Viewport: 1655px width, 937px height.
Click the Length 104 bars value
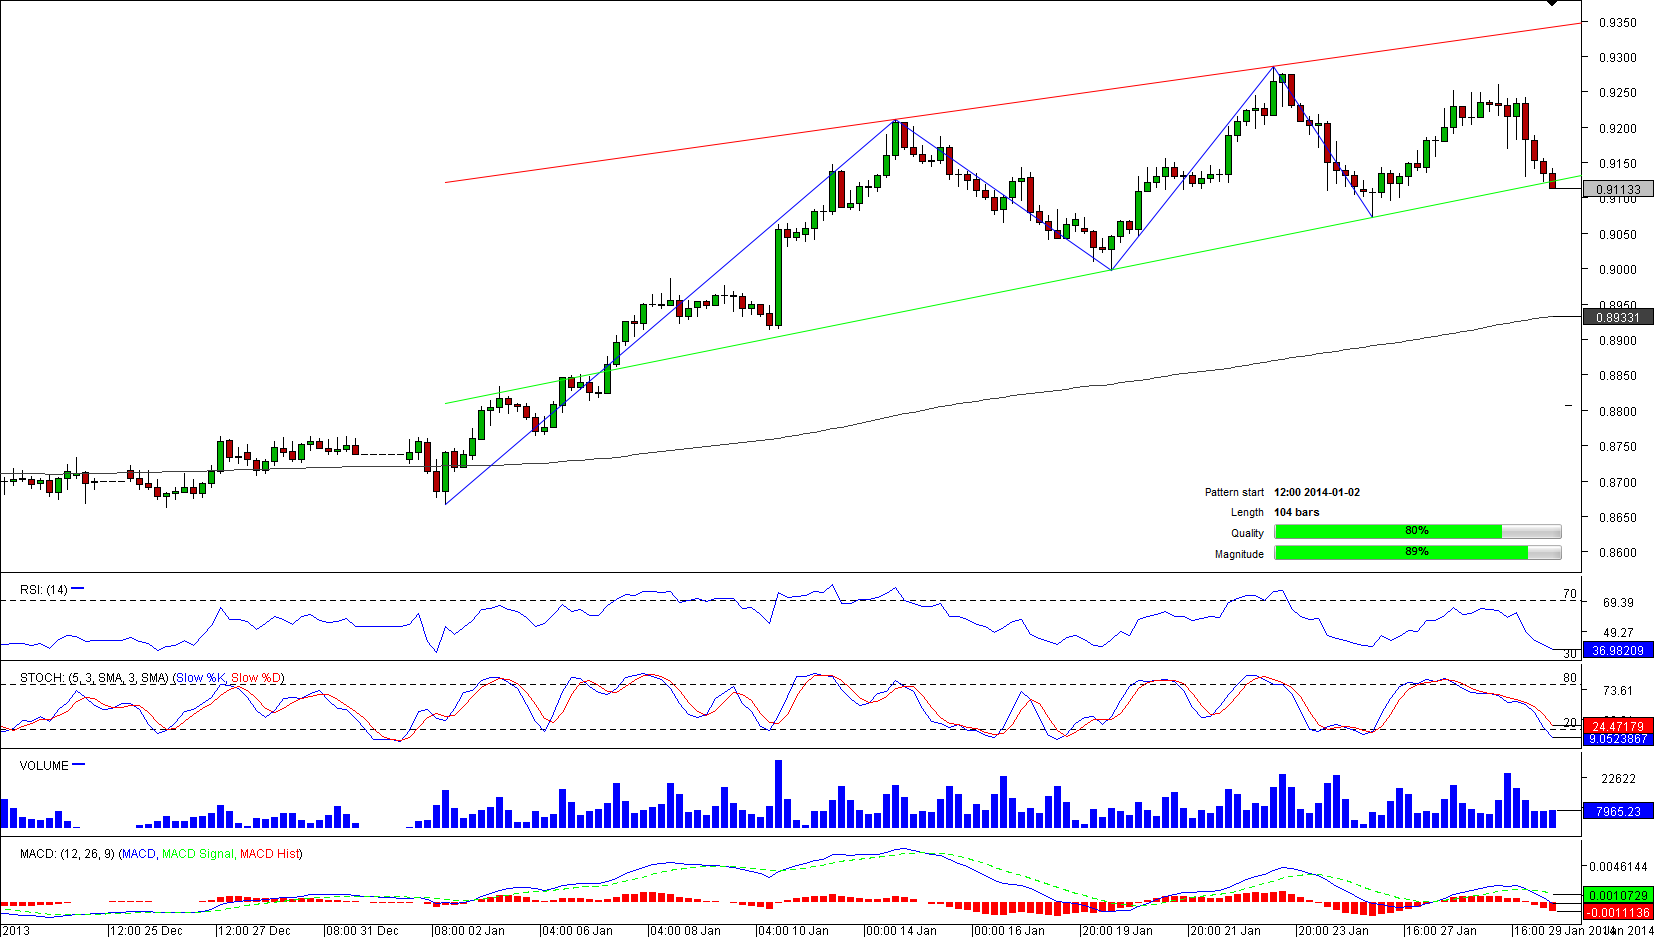coord(1296,512)
